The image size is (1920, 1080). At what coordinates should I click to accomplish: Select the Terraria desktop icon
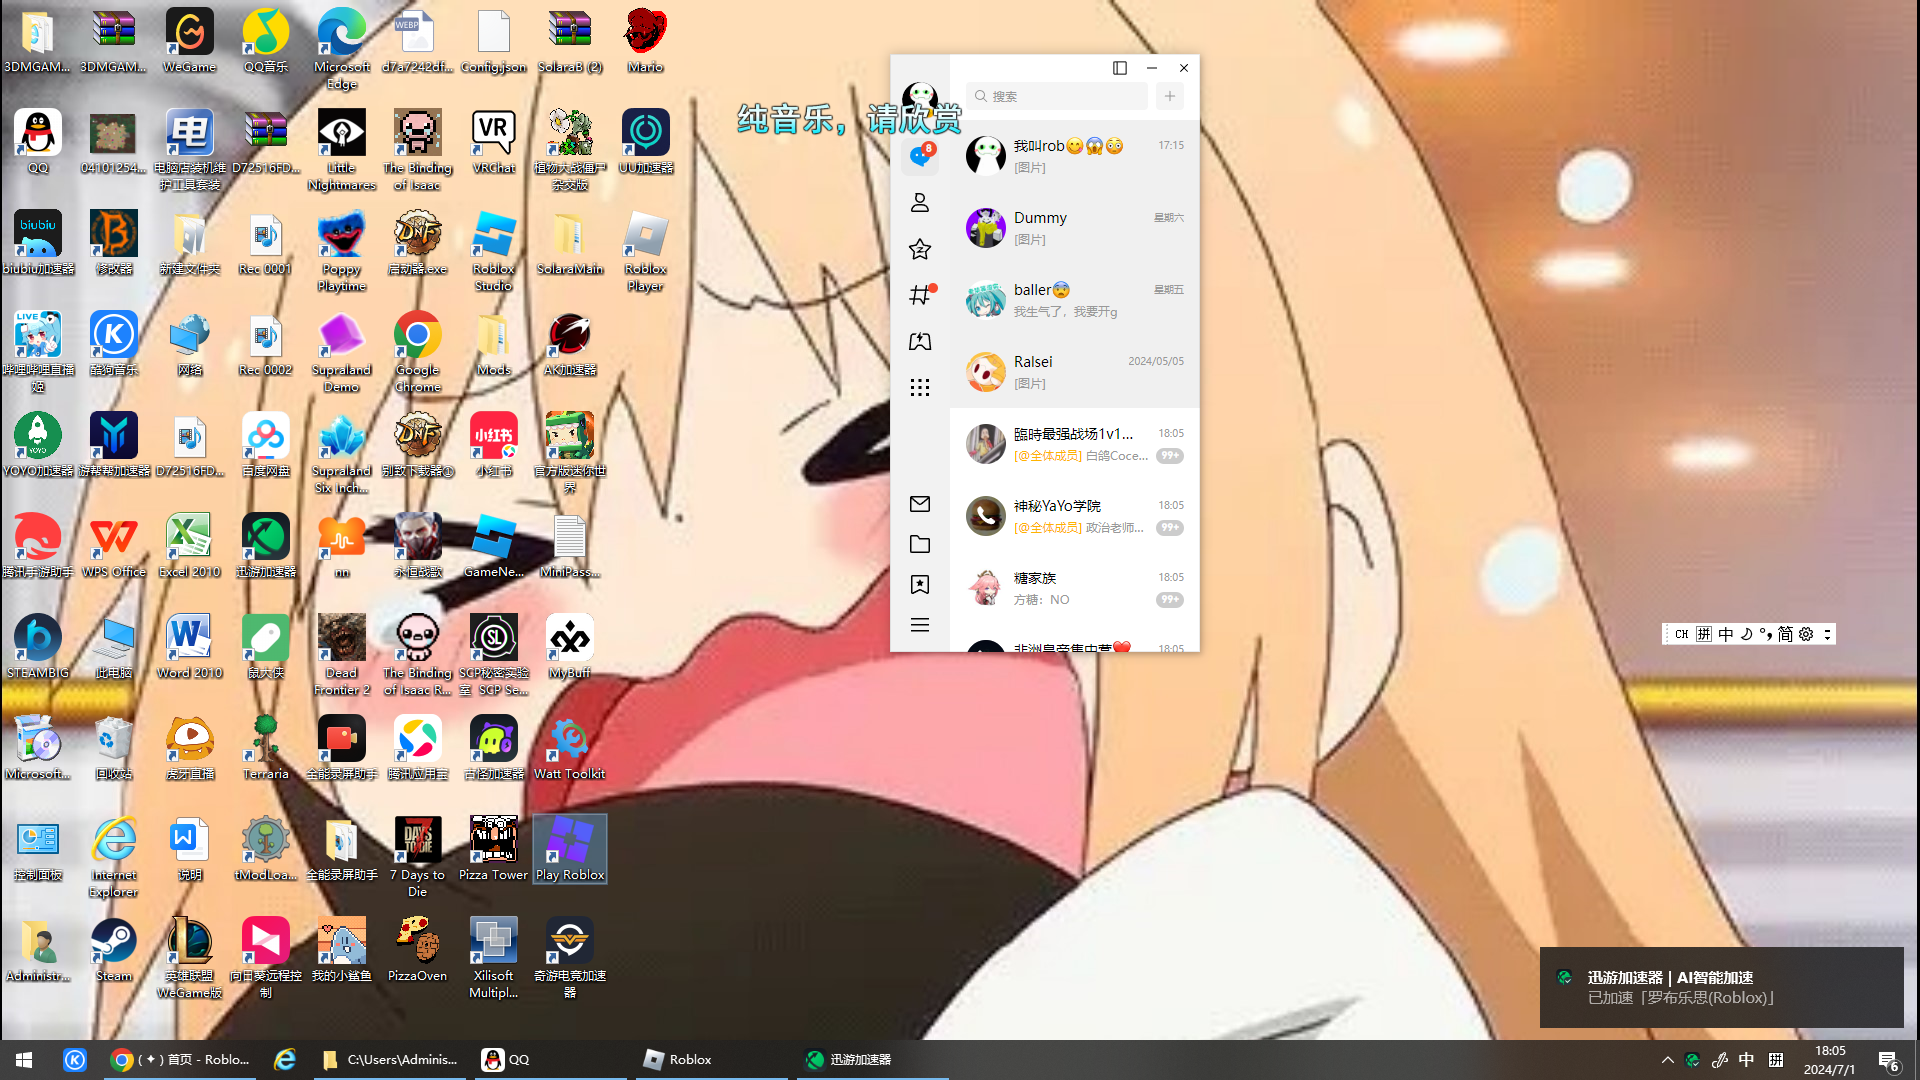pyautogui.click(x=266, y=748)
